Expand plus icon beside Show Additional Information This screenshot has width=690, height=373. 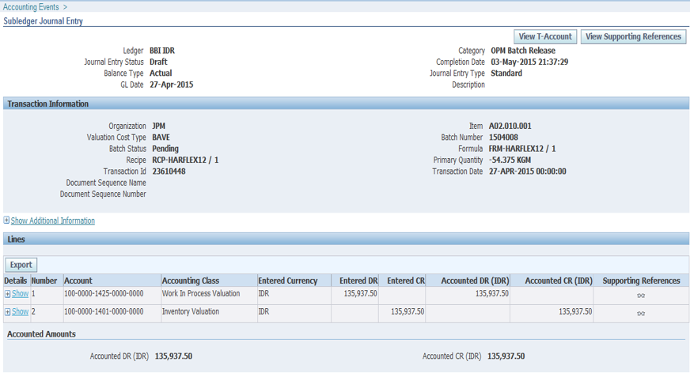pos(7,220)
